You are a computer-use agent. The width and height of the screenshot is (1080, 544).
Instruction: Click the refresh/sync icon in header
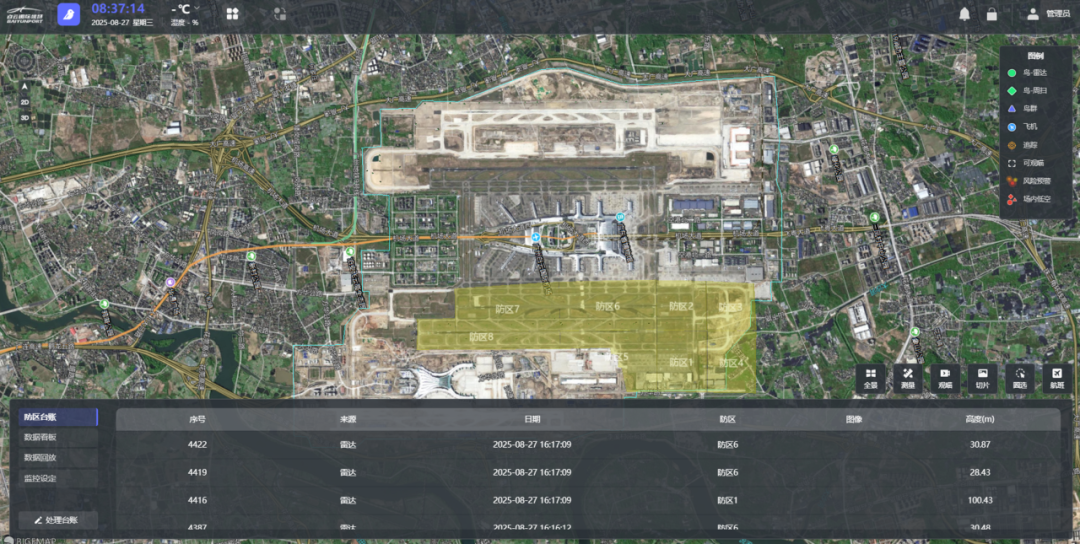[x=279, y=14]
